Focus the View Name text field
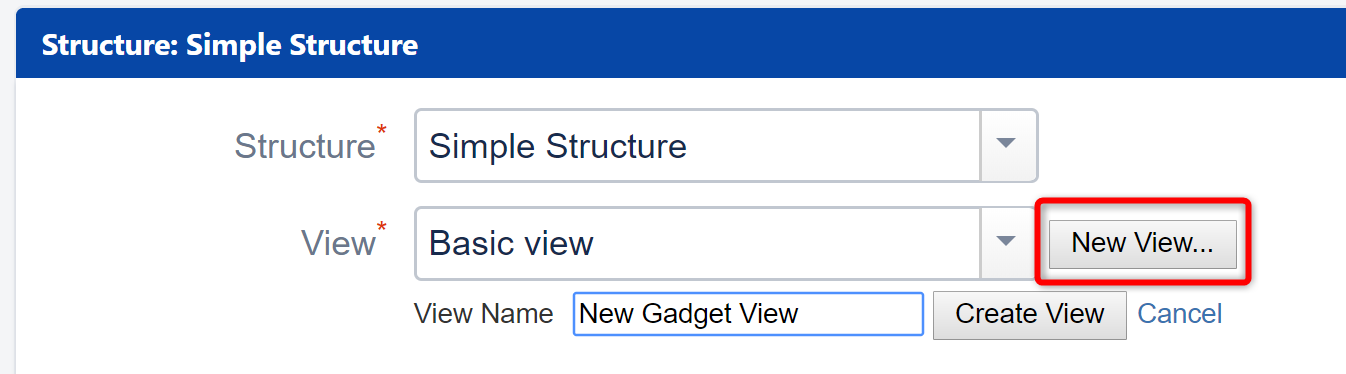Screen dimensions: 1346x374 pos(748,314)
